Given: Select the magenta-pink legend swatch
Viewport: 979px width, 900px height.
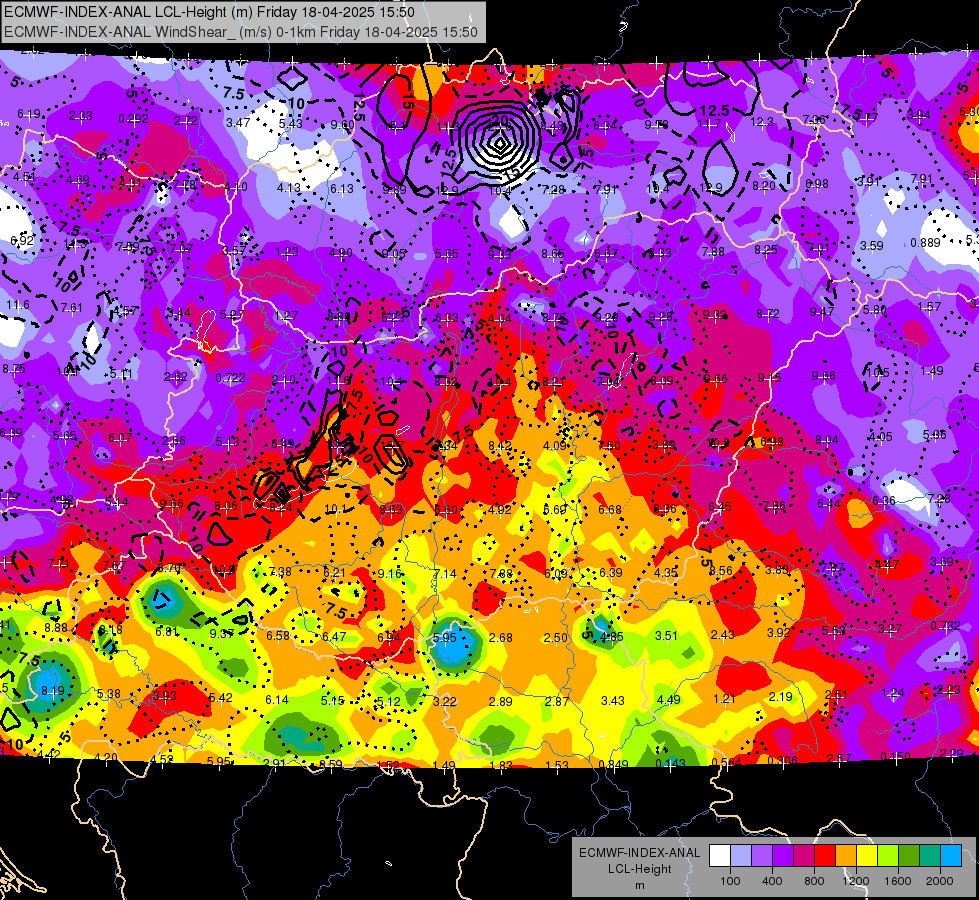Looking at the screenshot, I should click(804, 856).
